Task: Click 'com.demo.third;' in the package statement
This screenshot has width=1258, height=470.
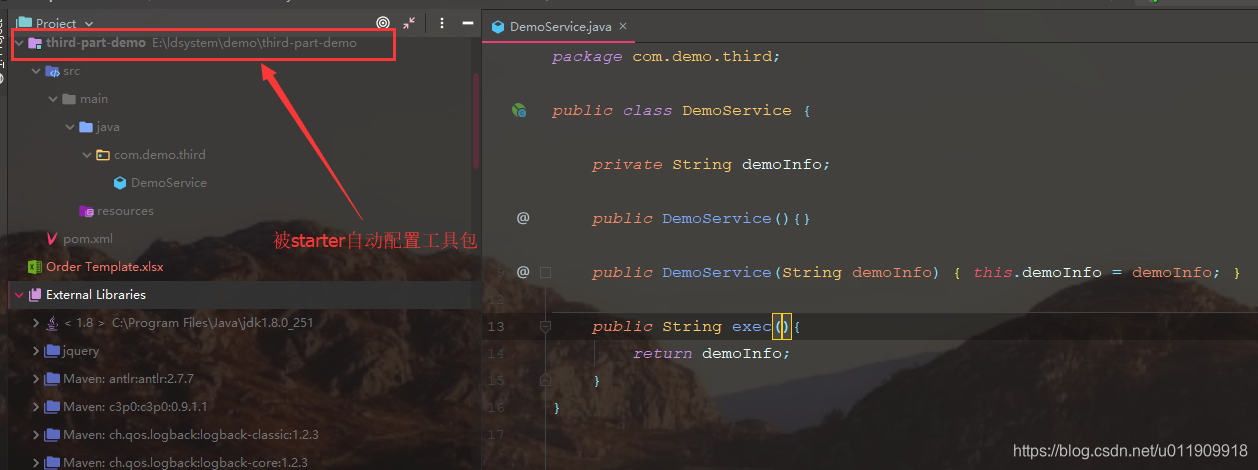Action: point(706,57)
